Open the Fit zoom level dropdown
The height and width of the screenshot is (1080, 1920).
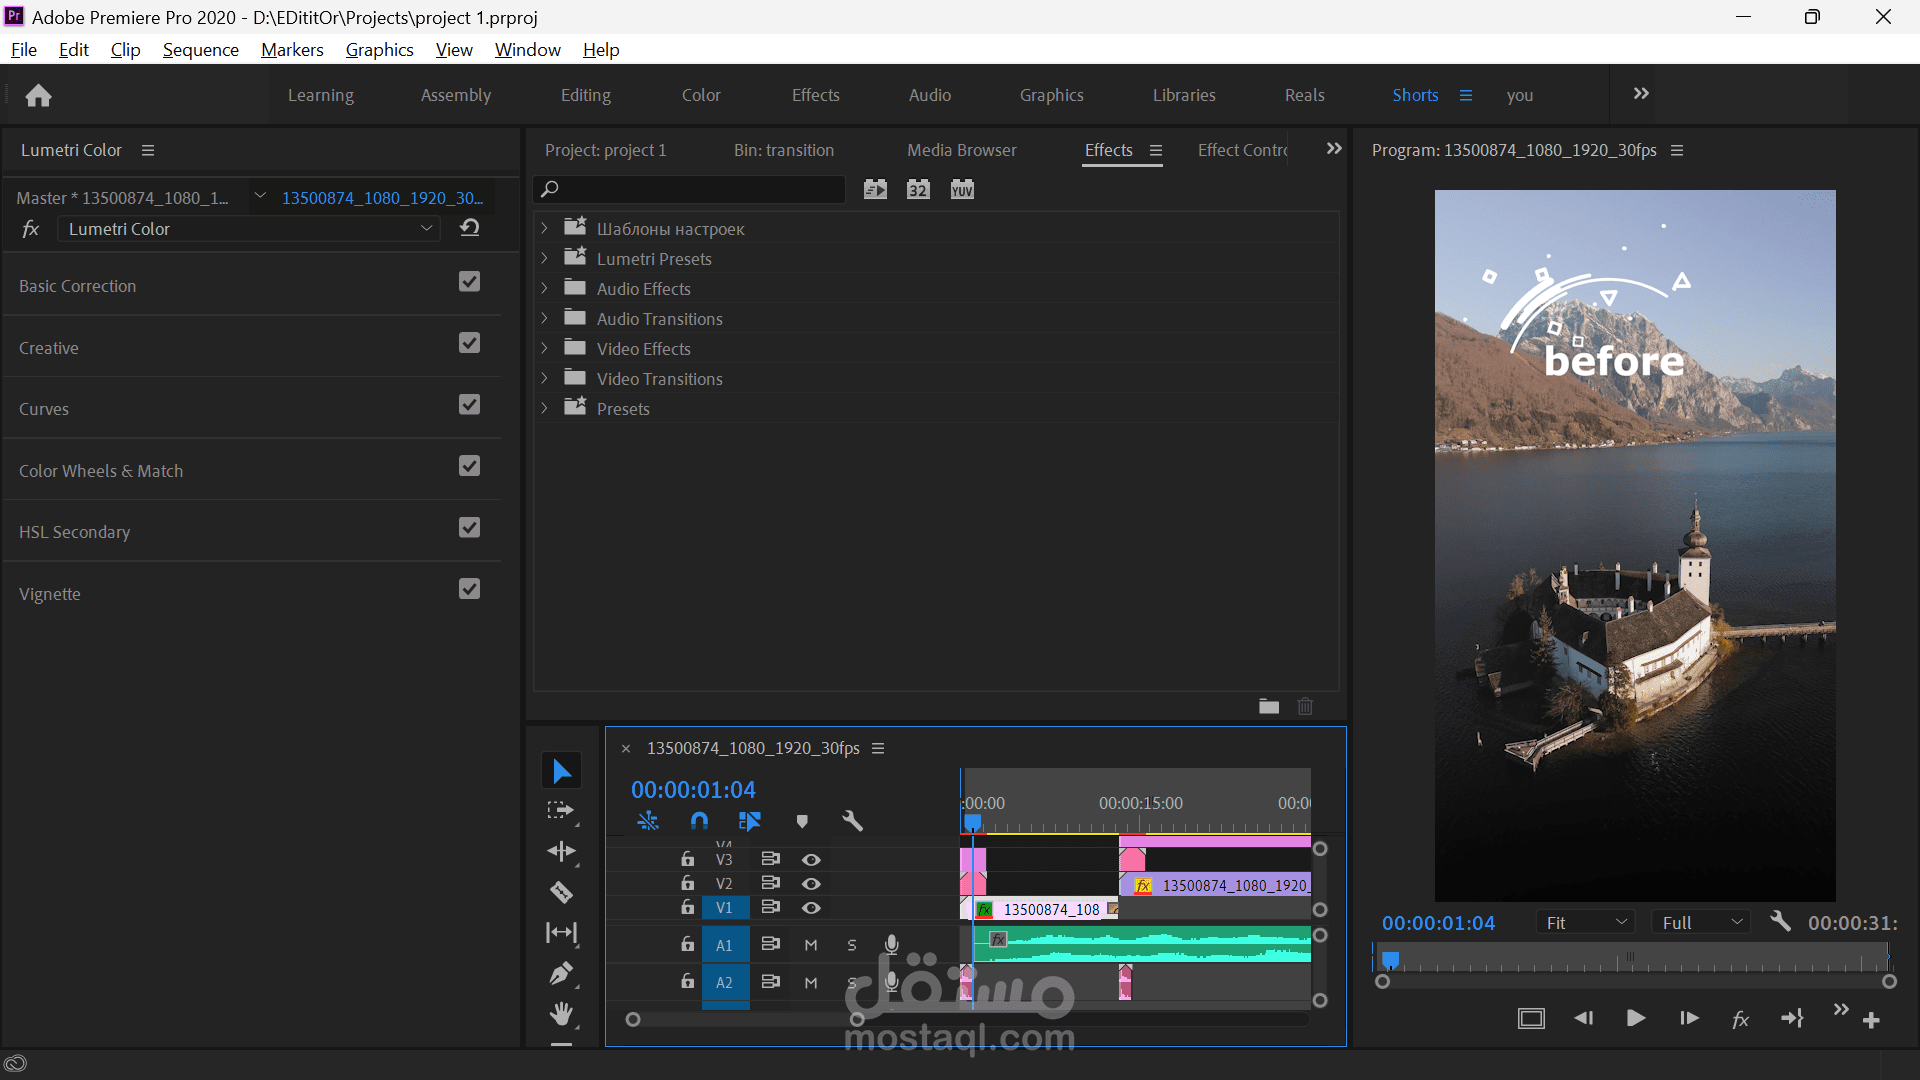[x=1586, y=923]
